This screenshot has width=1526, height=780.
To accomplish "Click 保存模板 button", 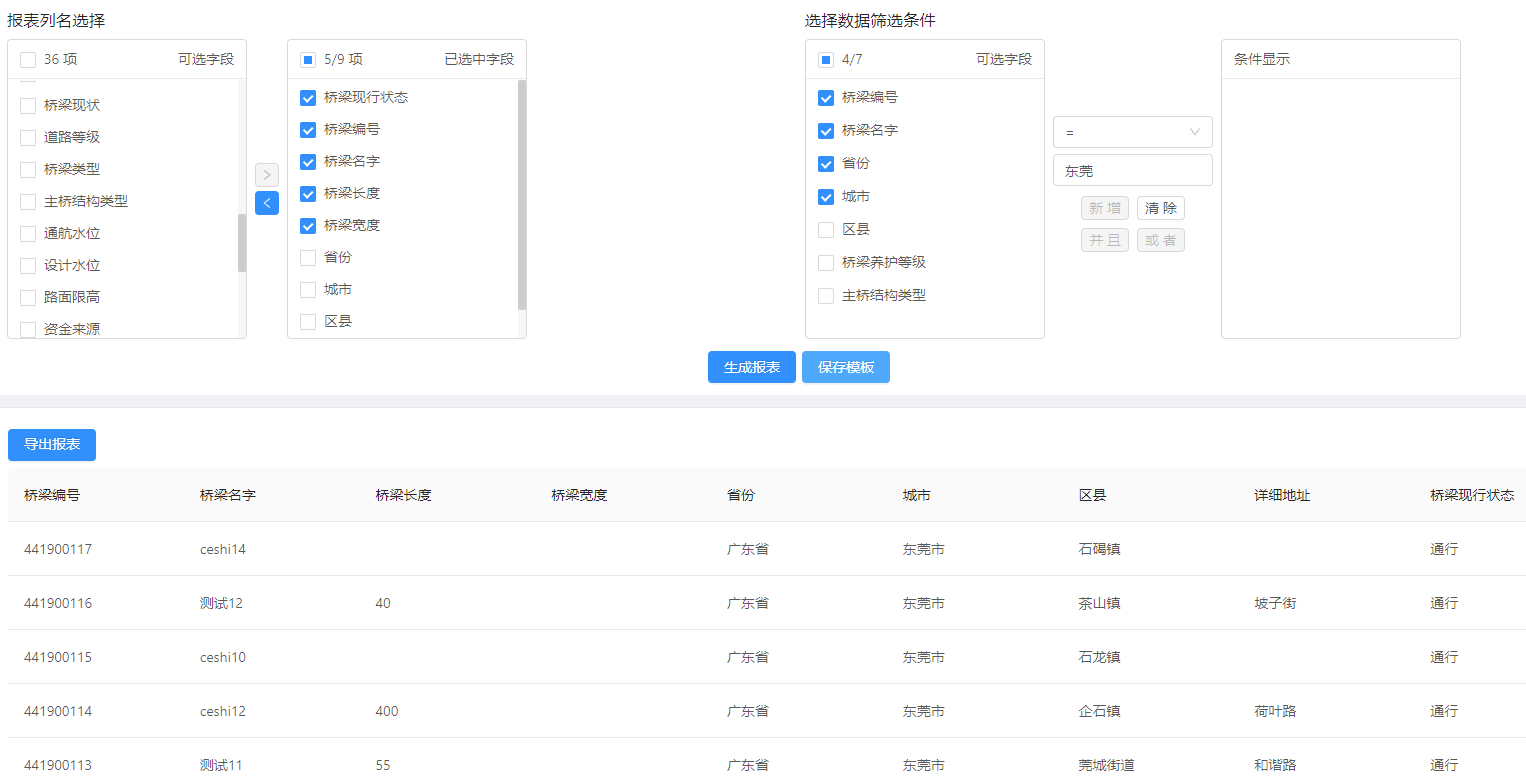I will 846,367.
